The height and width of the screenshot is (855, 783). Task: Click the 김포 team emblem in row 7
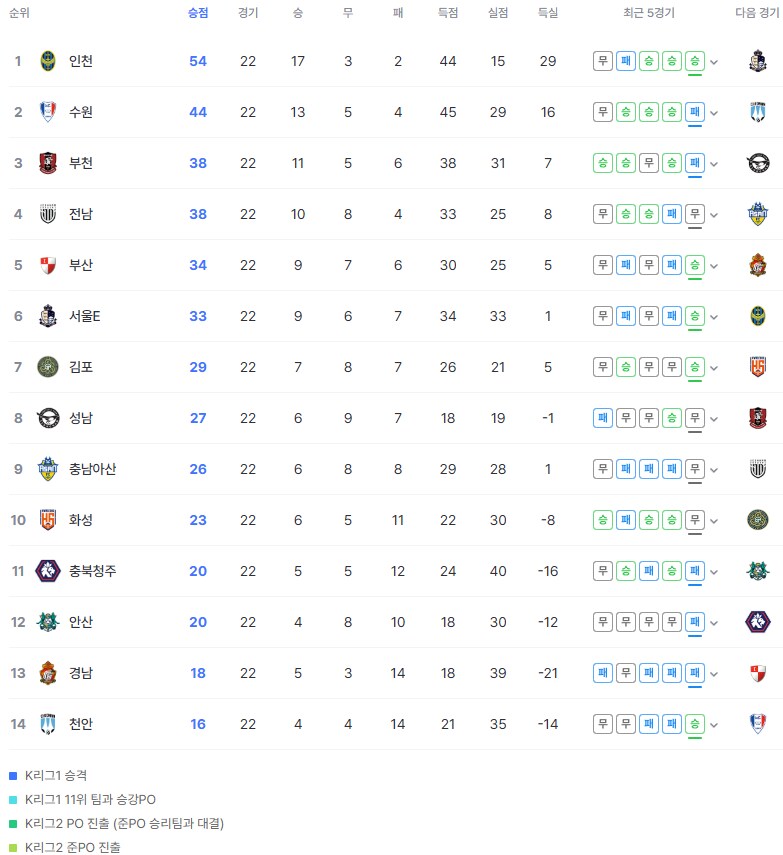(x=48, y=367)
